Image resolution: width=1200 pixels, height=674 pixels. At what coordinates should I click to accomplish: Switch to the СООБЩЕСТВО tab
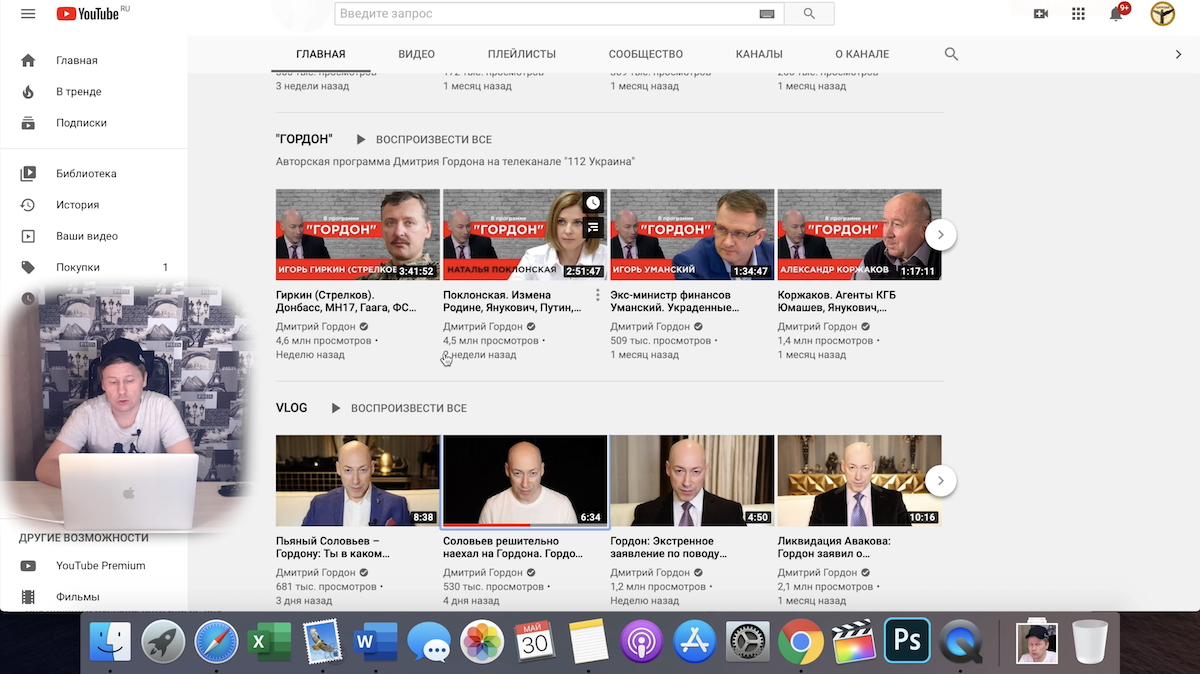click(645, 54)
